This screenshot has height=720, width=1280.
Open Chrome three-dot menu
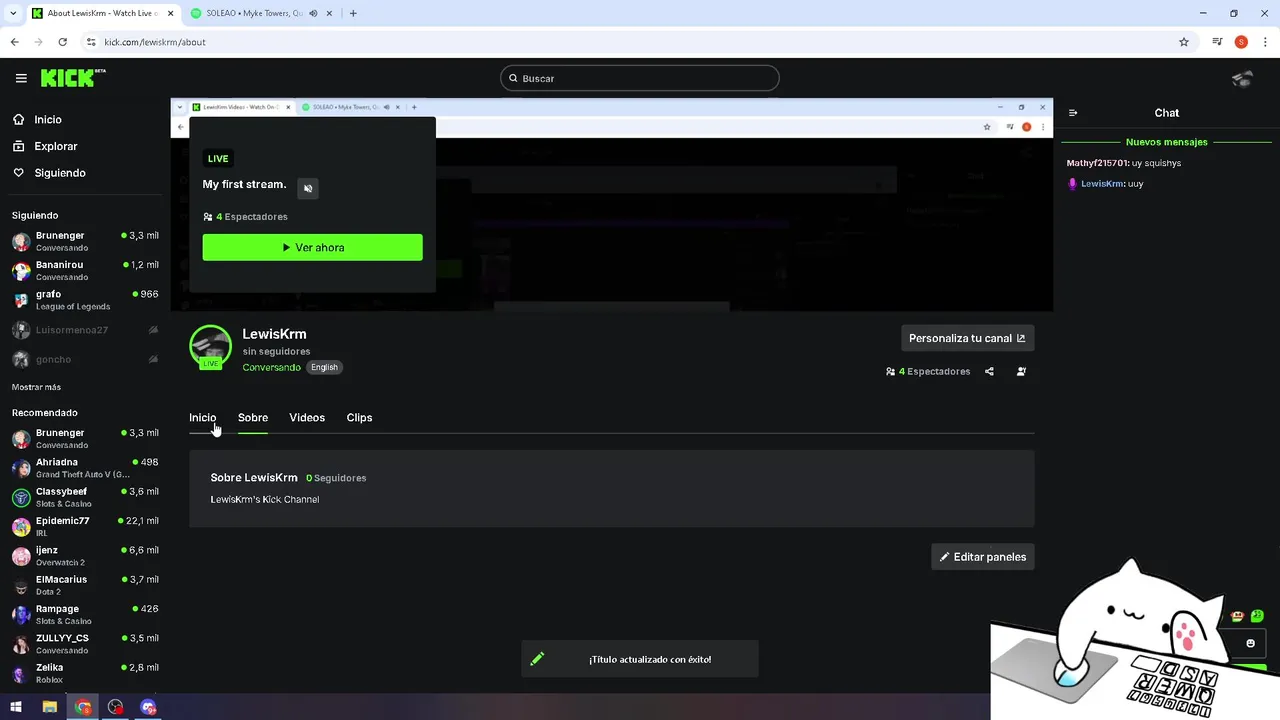1265,42
